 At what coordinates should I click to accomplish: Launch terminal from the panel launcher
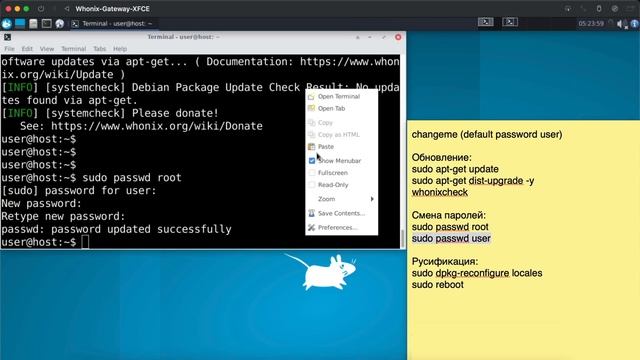pyautogui.click(x=47, y=24)
